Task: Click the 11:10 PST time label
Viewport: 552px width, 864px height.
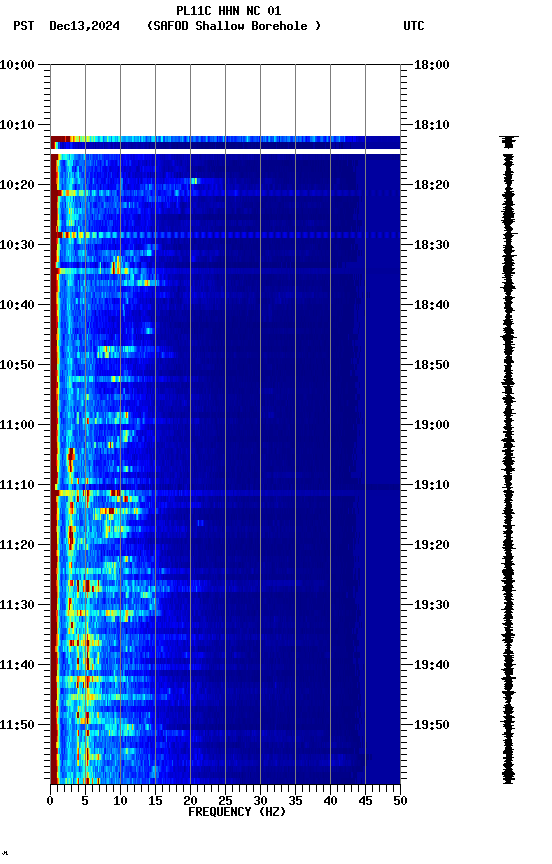Action: tap(17, 485)
